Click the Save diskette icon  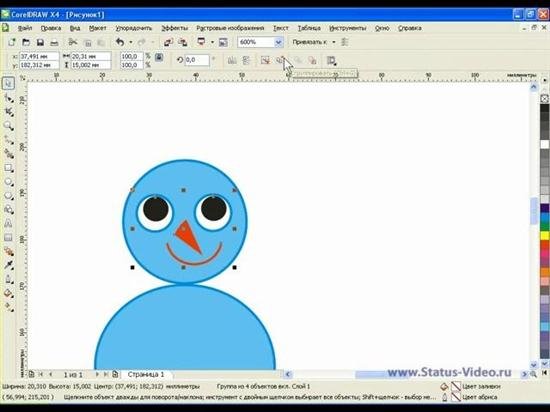[40, 42]
